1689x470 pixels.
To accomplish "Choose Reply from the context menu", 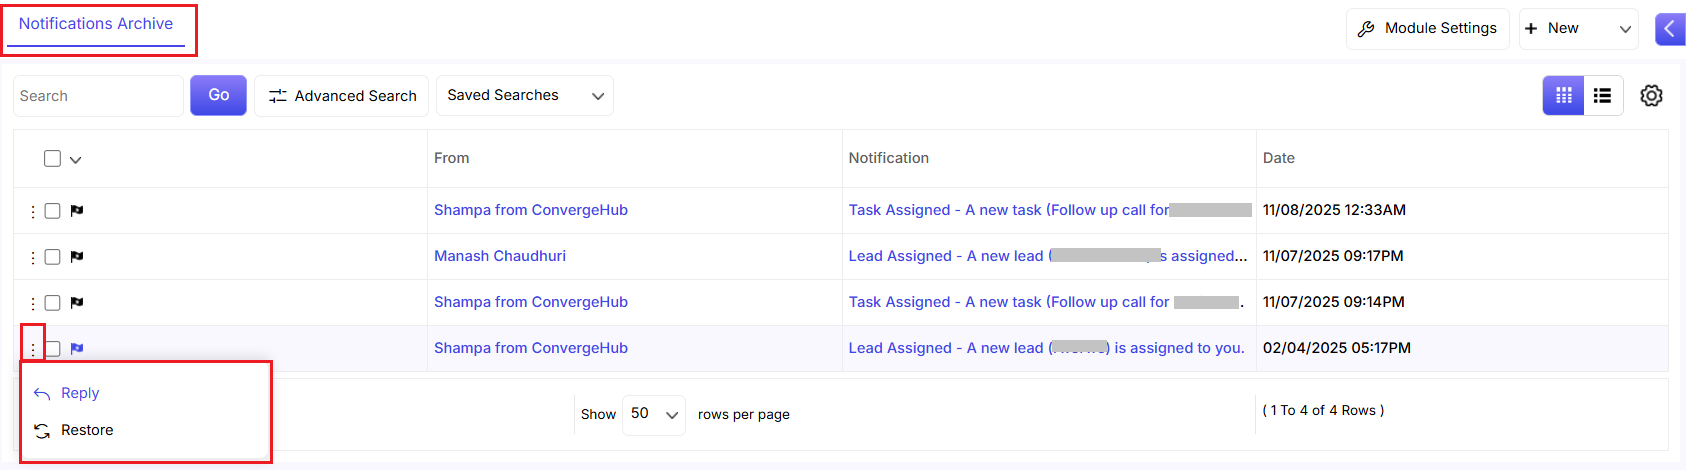I will tap(80, 393).
